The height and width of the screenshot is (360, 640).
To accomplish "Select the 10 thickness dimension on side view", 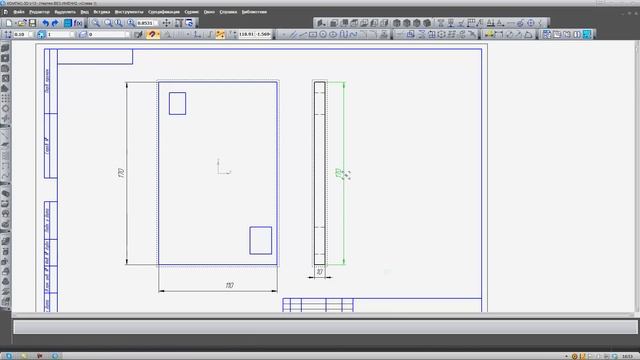I will [320, 271].
